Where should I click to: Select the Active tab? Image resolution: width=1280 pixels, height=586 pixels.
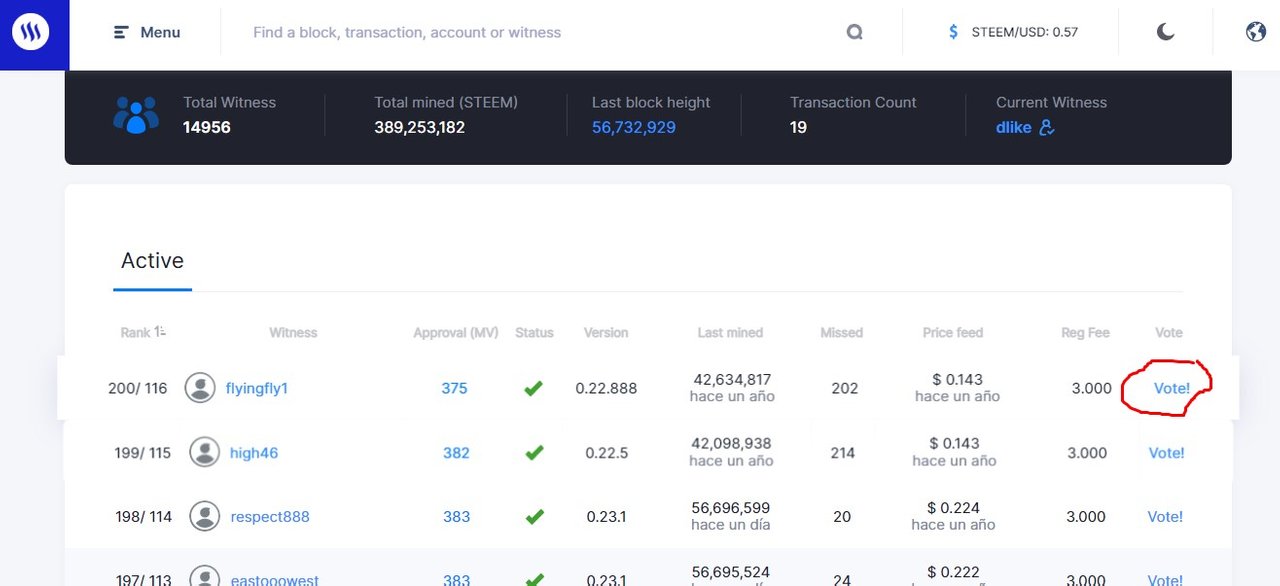(x=152, y=261)
